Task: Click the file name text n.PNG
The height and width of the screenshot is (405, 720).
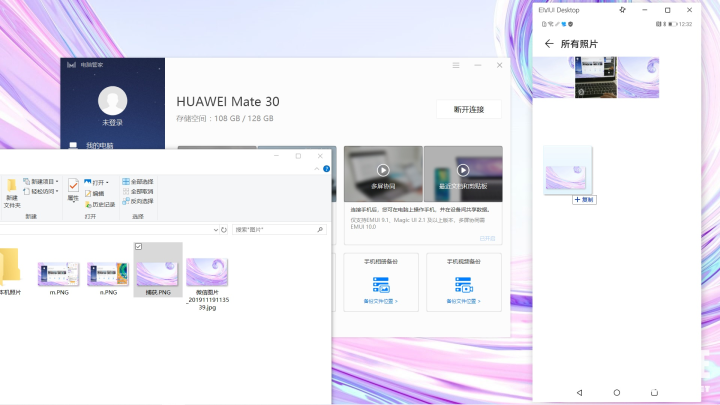Action: pos(108,292)
